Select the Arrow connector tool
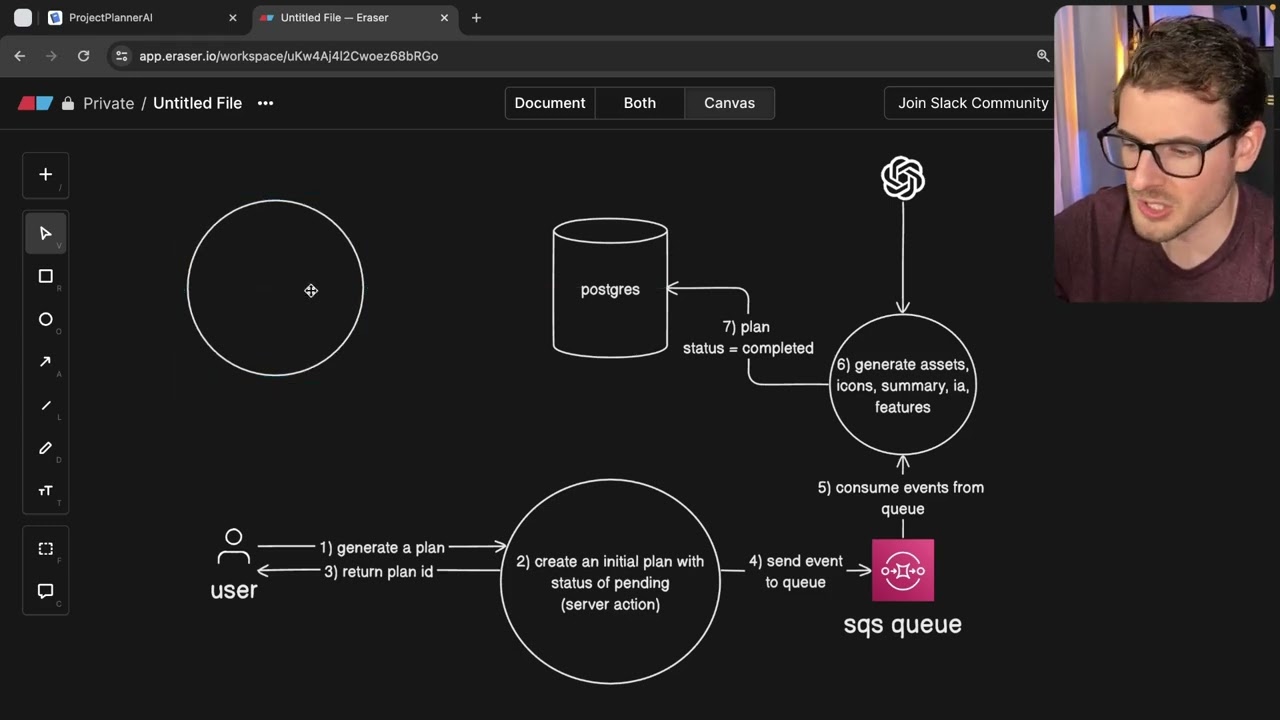The image size is (1280, 720). click(x=45, y=362)
